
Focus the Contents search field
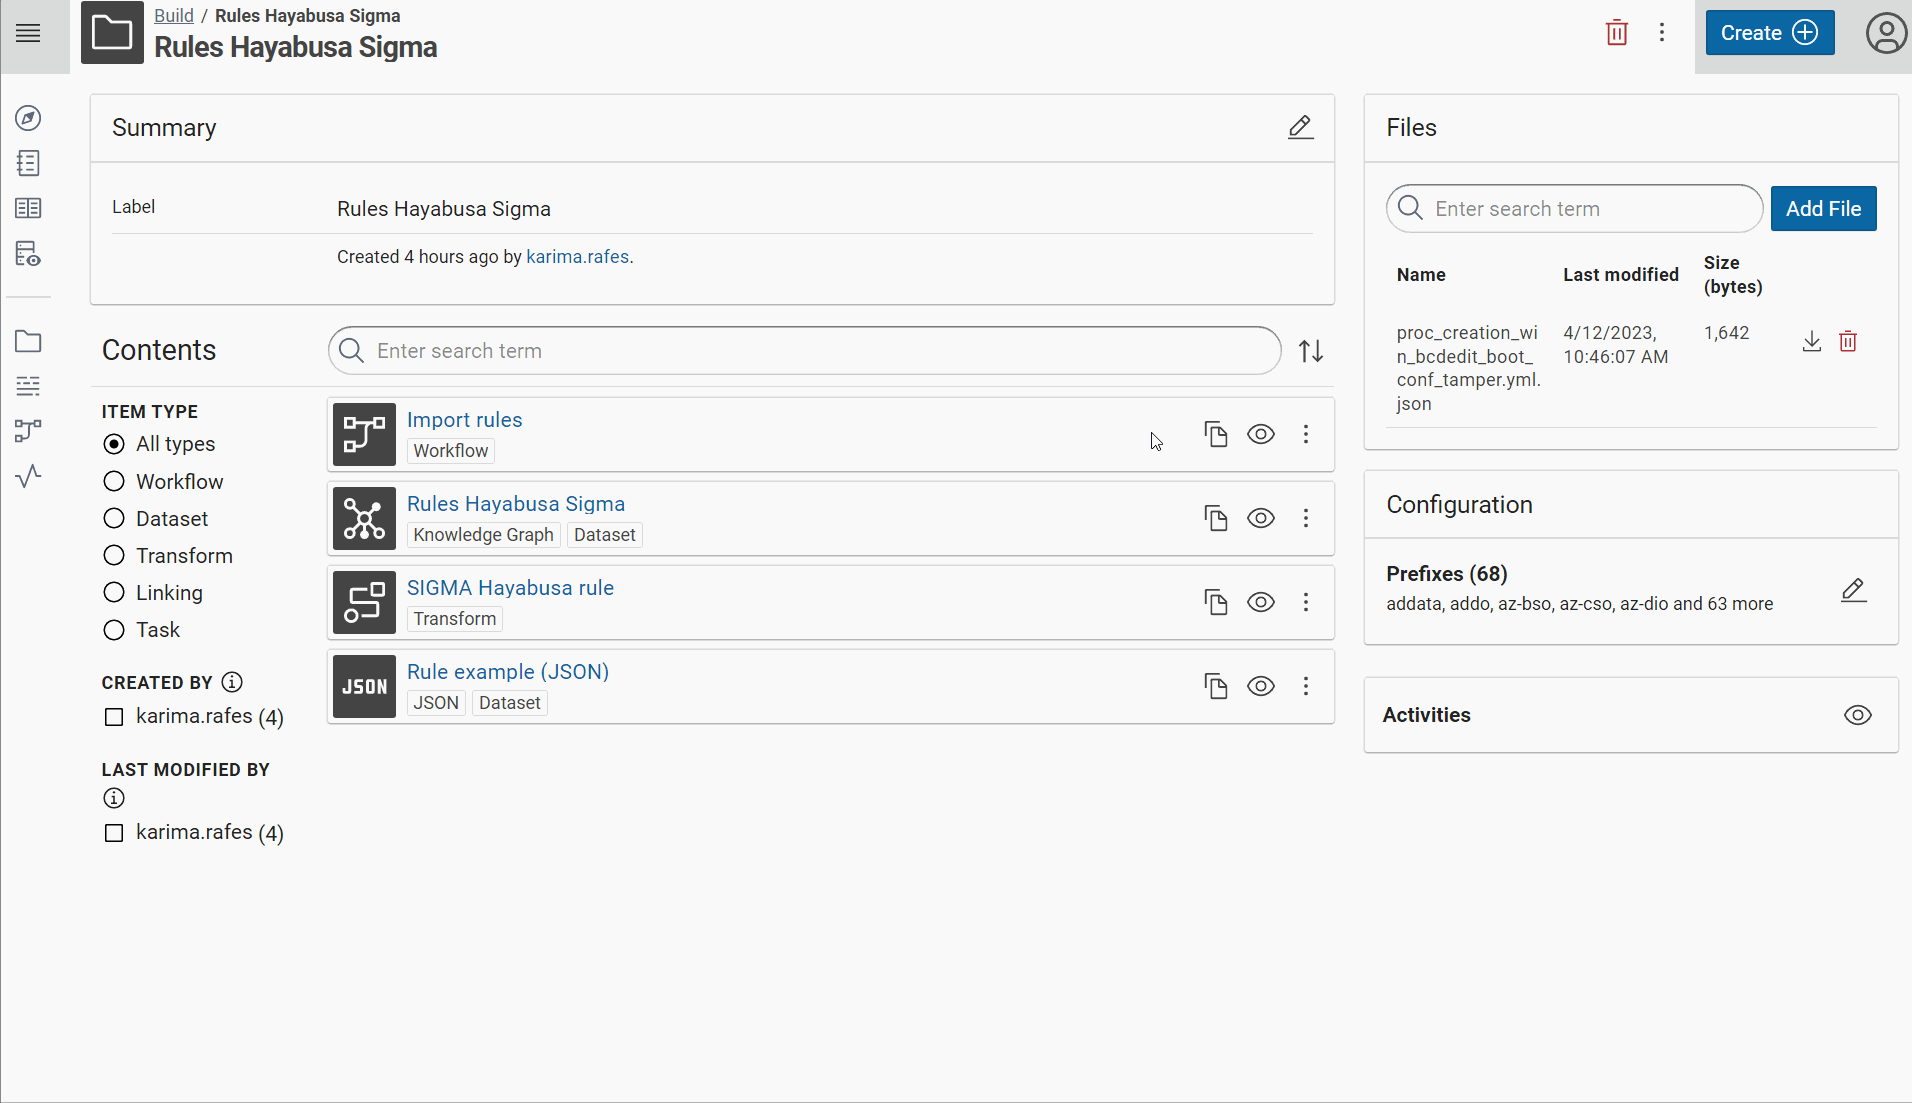click(804, 351)
